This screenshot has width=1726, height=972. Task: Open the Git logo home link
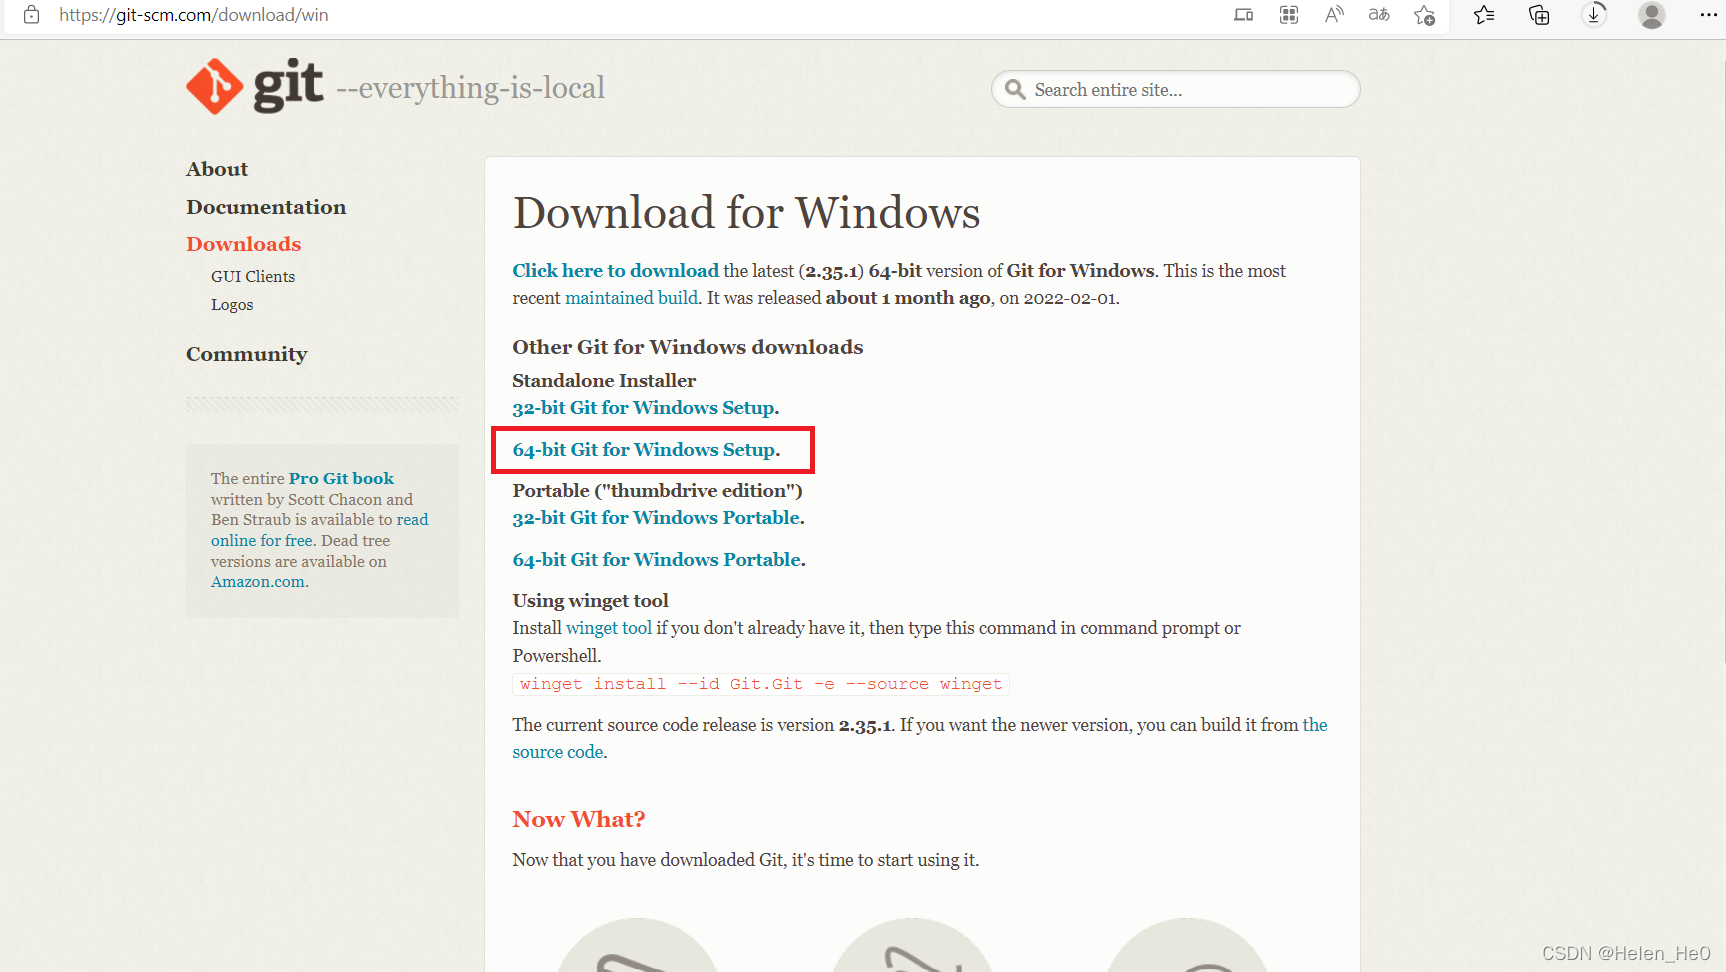coord(255,87)
